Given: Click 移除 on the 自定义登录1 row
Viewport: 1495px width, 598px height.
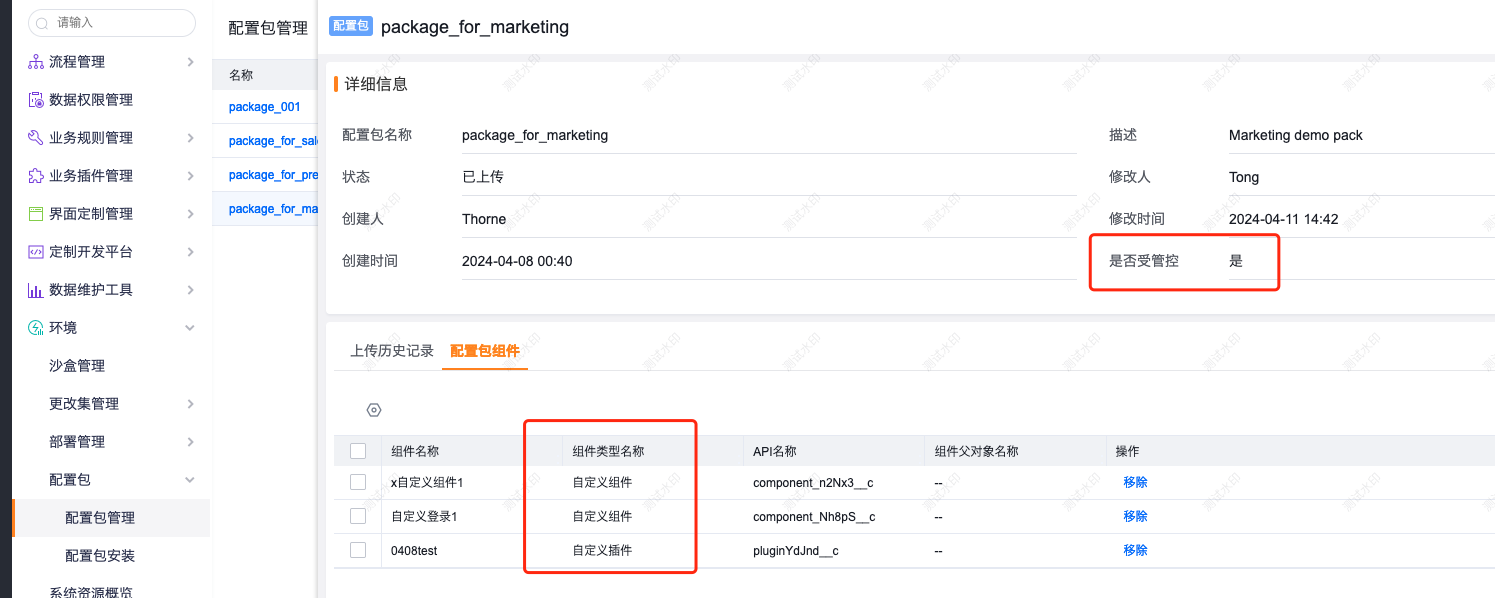Looking at the screenshot, I should coord(1134,516).
